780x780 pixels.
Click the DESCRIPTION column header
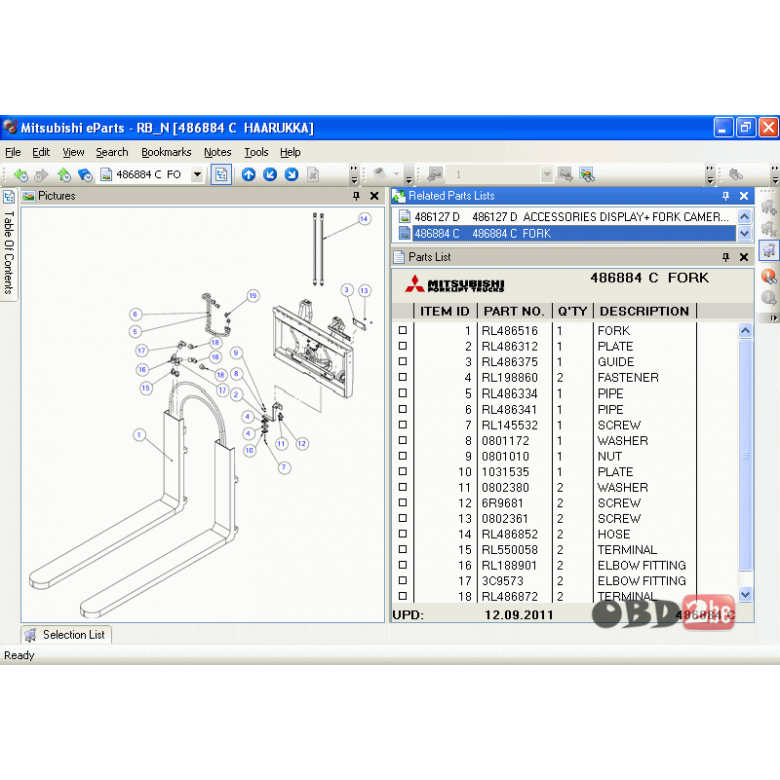[644, 311]
